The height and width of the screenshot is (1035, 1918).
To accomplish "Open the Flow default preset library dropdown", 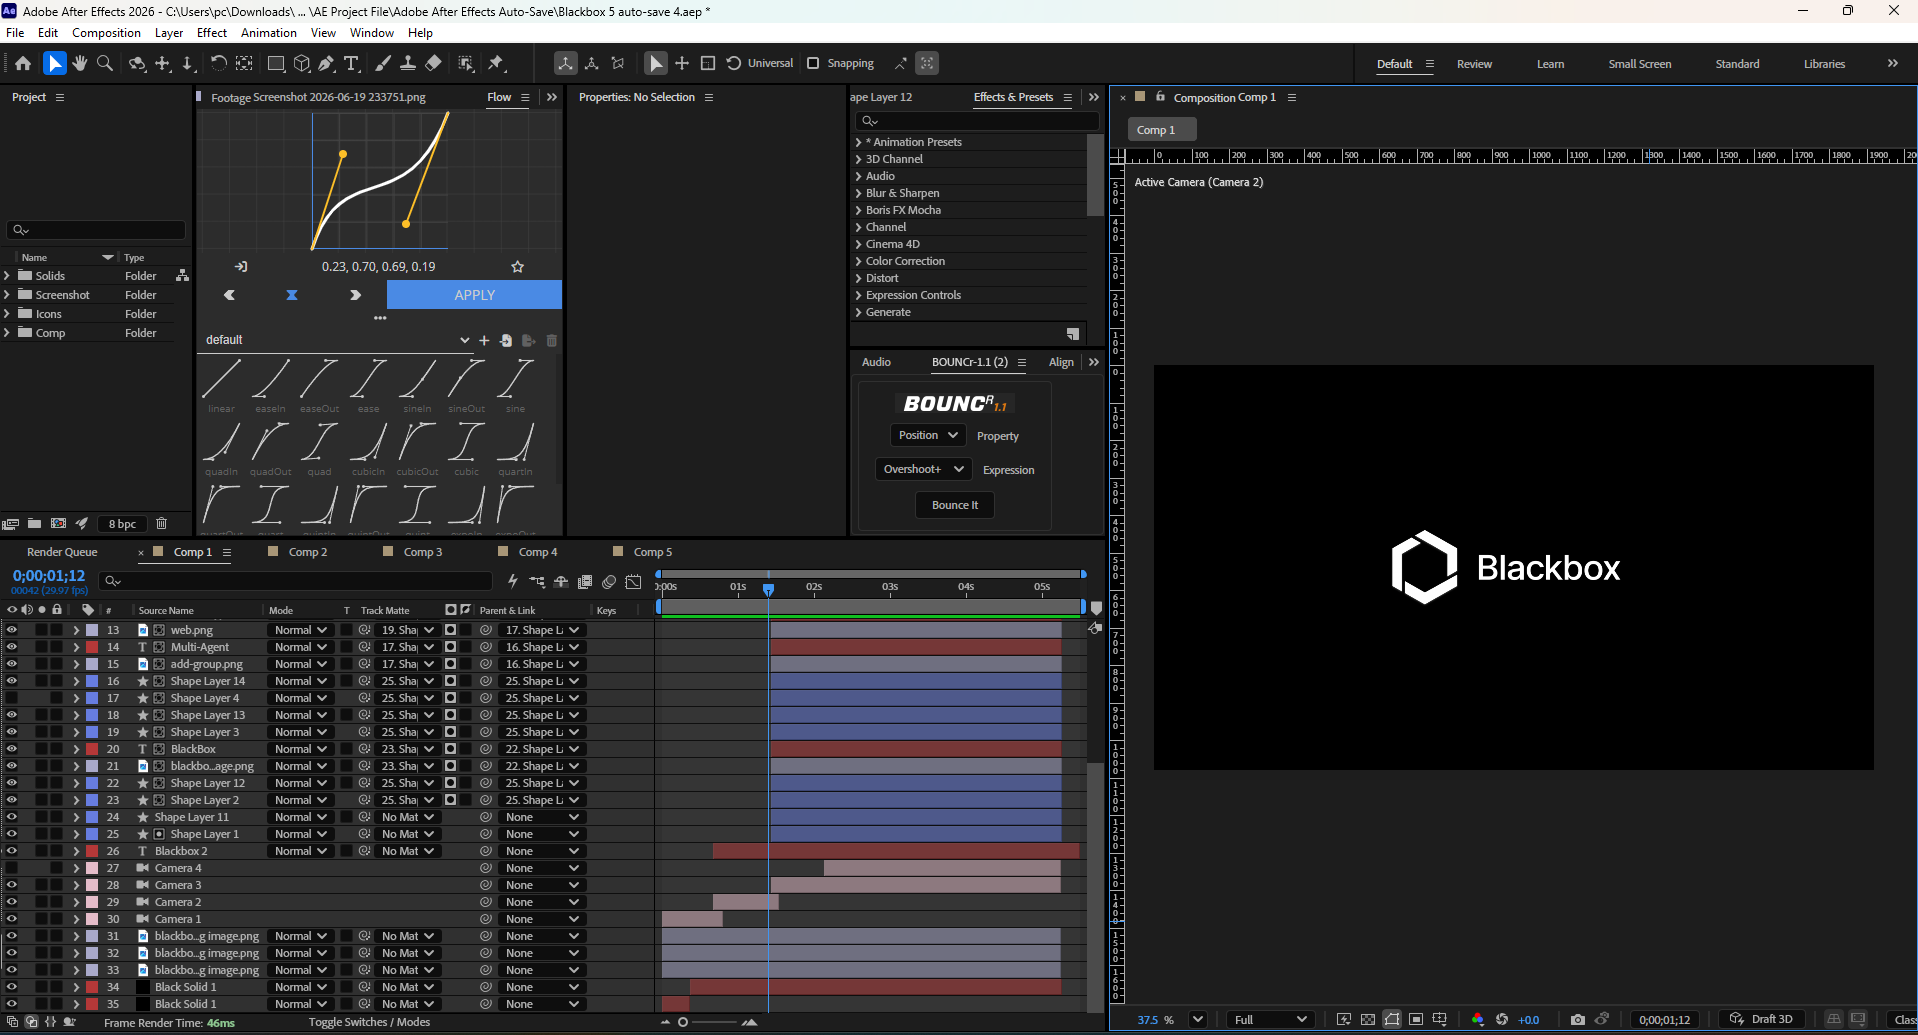I will pyautogui.click(x=338, y=340).
